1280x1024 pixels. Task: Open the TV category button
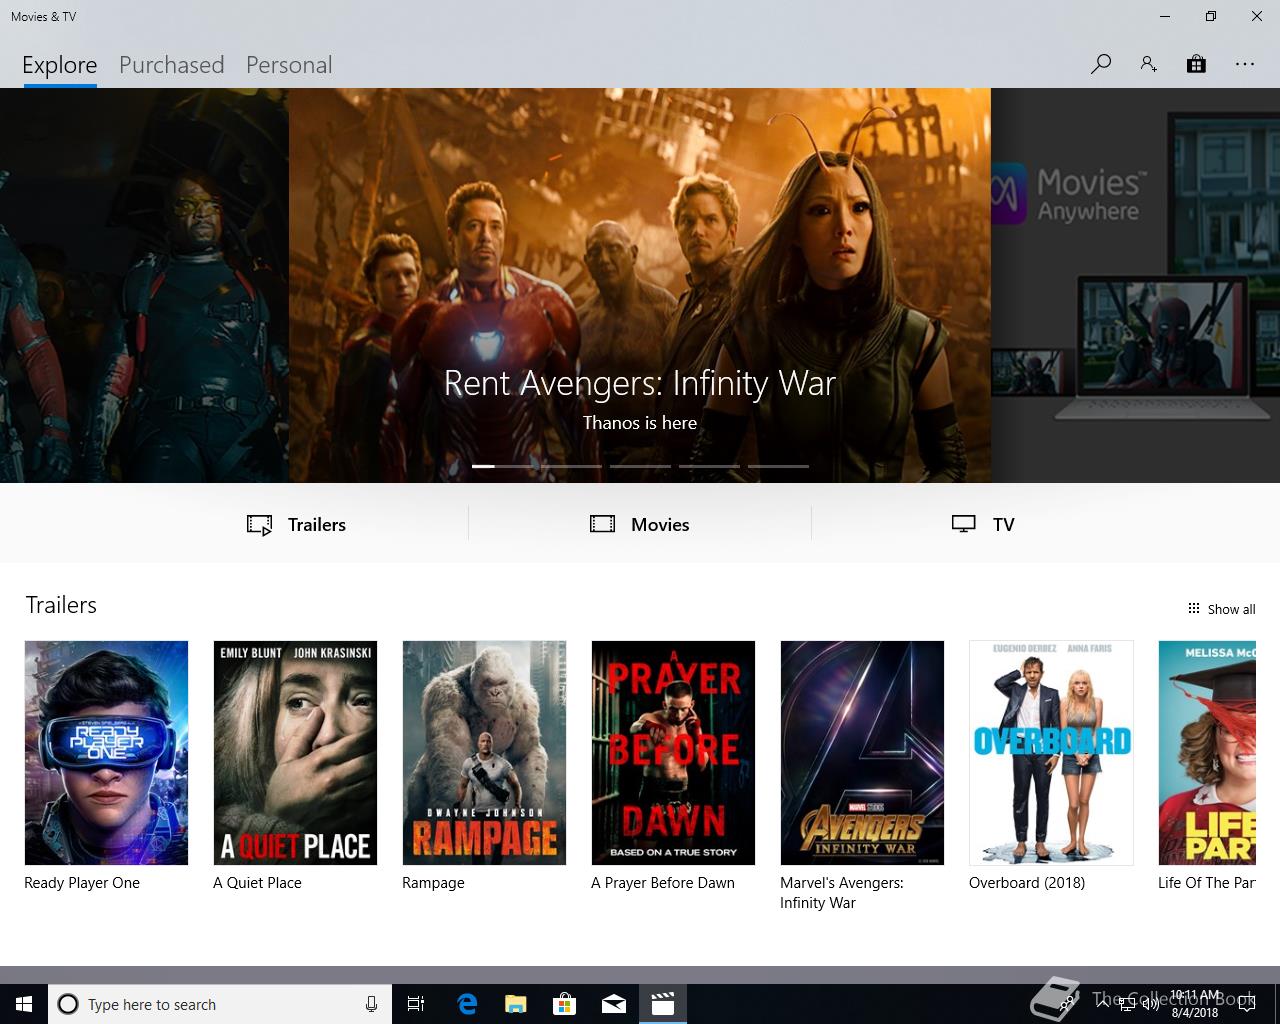tap(983, 524)
